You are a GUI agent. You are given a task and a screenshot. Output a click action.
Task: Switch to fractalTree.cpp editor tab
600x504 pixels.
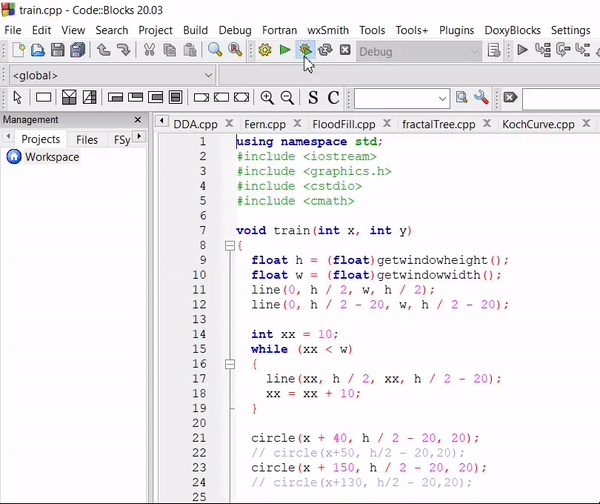click(x=439, y=124)
